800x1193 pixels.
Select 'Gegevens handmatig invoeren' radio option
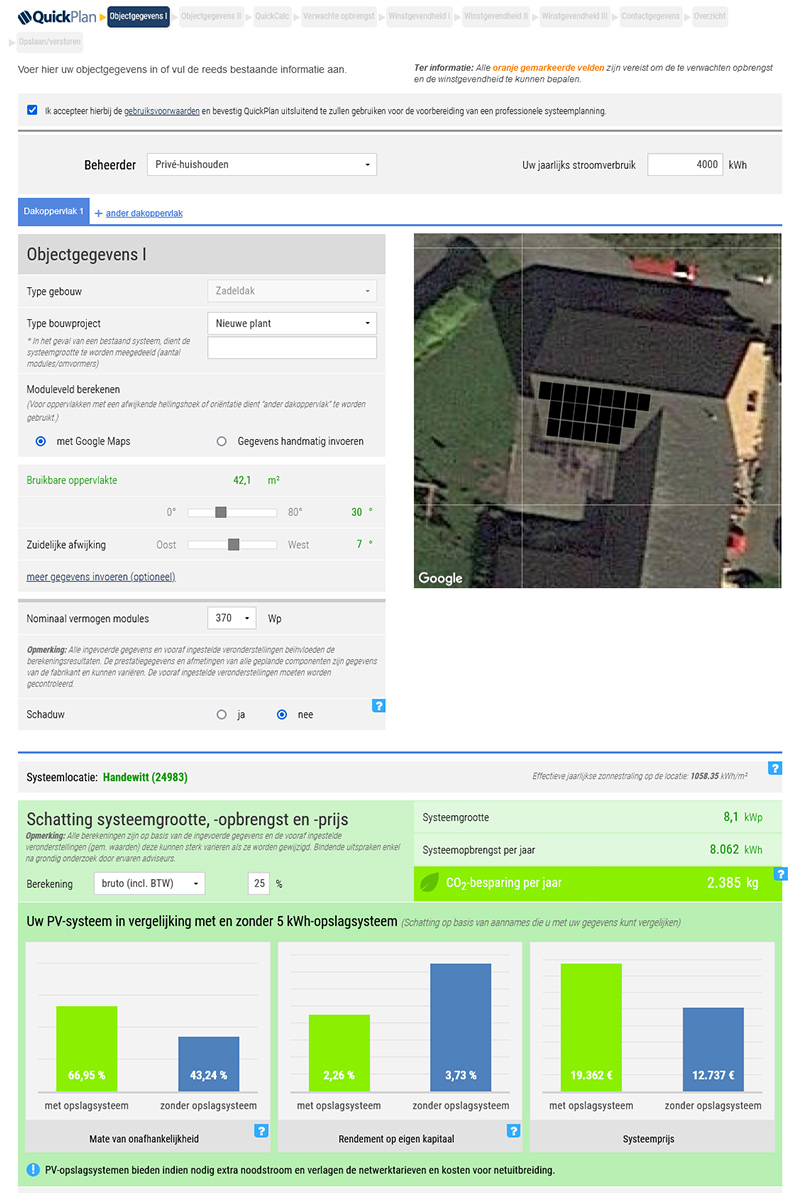tap(222, 441)
